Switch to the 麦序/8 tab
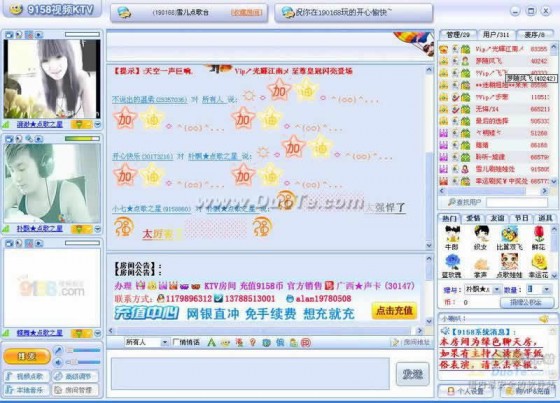560x403 pixels. coord(535,35)
